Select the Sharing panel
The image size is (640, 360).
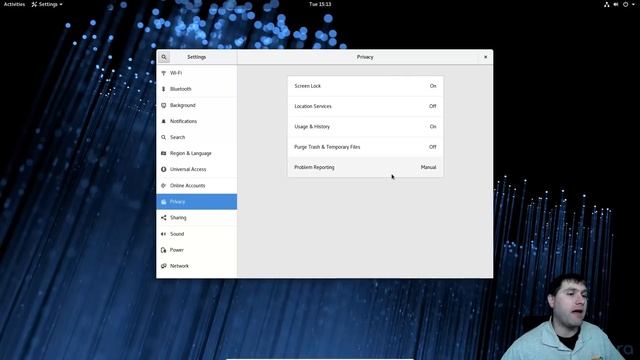click(x=197, y=218)
